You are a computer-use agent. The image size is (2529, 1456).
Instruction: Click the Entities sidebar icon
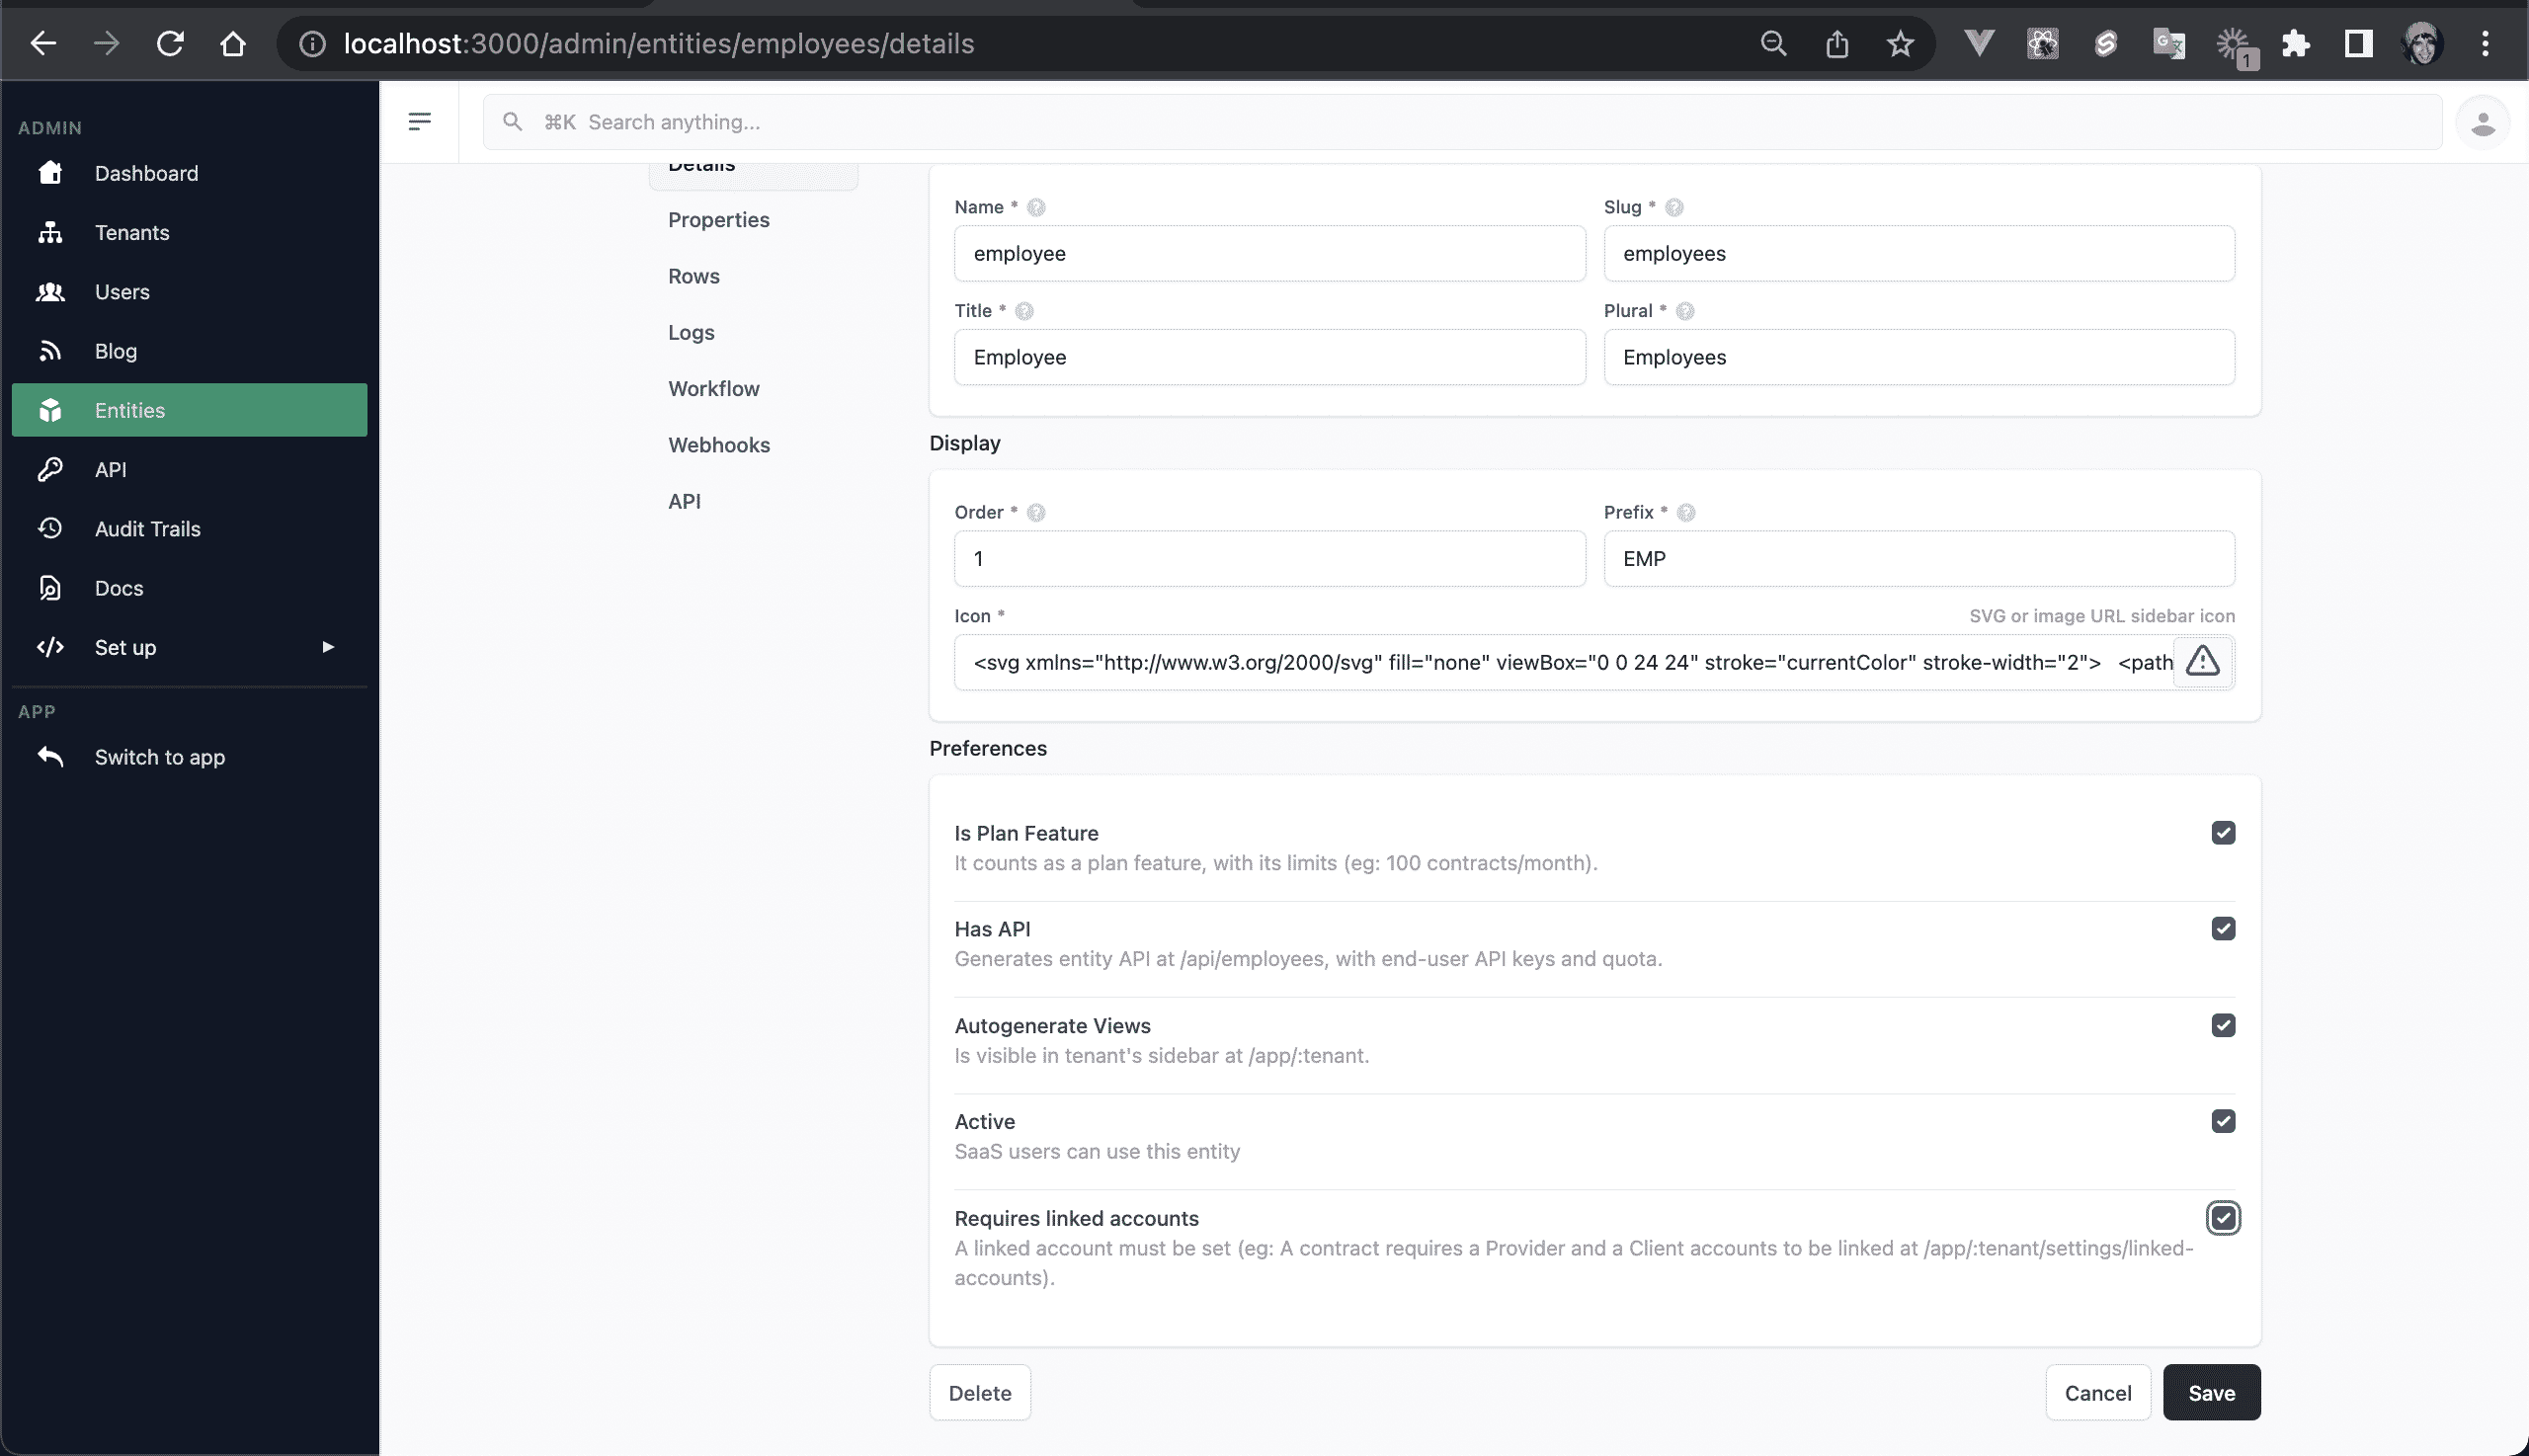tap(50, 410)
